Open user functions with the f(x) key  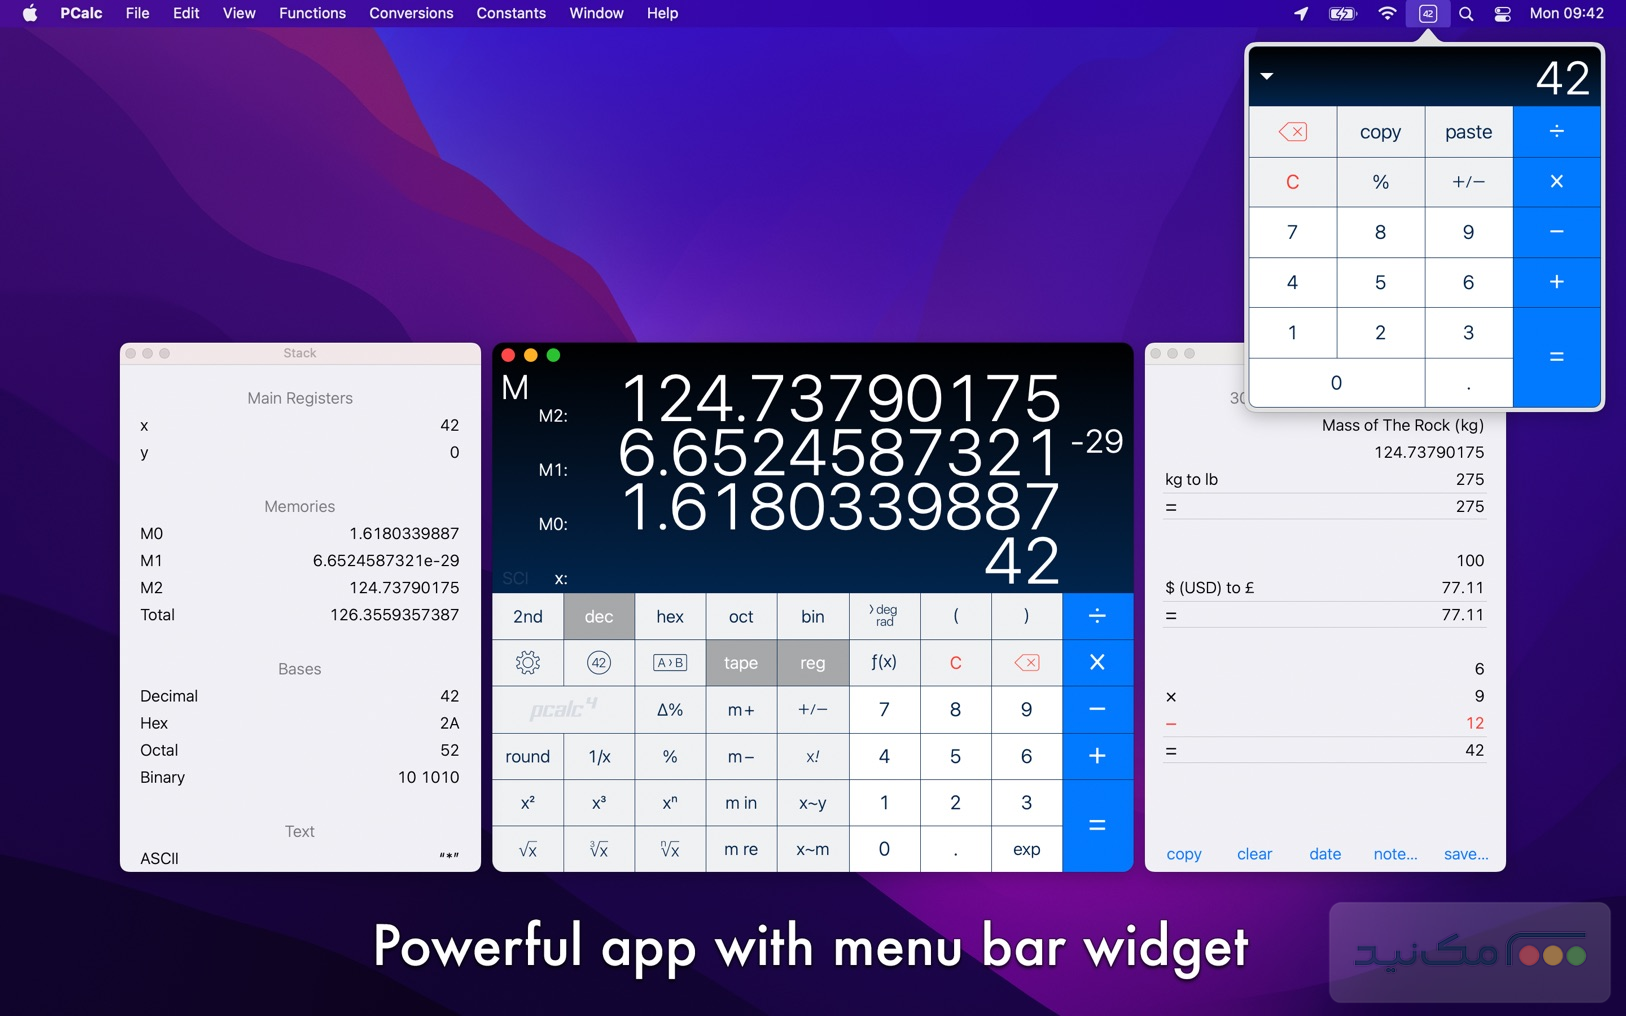coord(884,662)
